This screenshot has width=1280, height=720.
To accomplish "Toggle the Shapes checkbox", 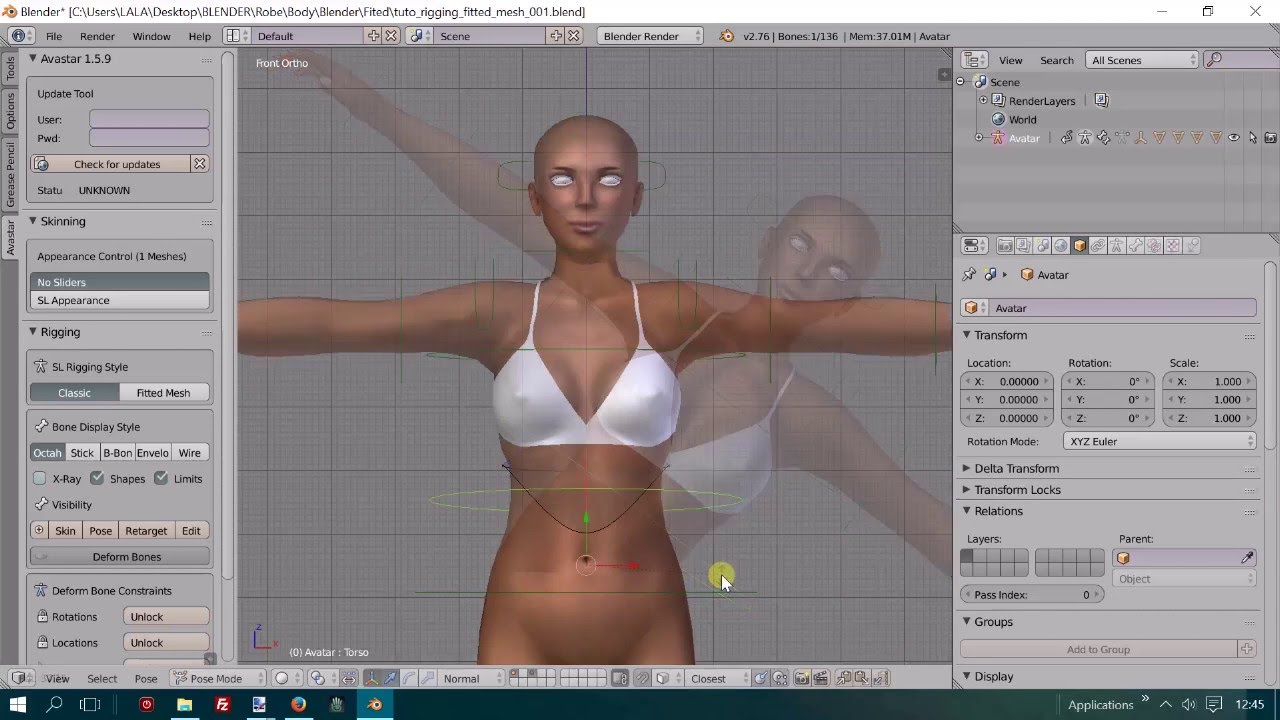I will 97,479.
